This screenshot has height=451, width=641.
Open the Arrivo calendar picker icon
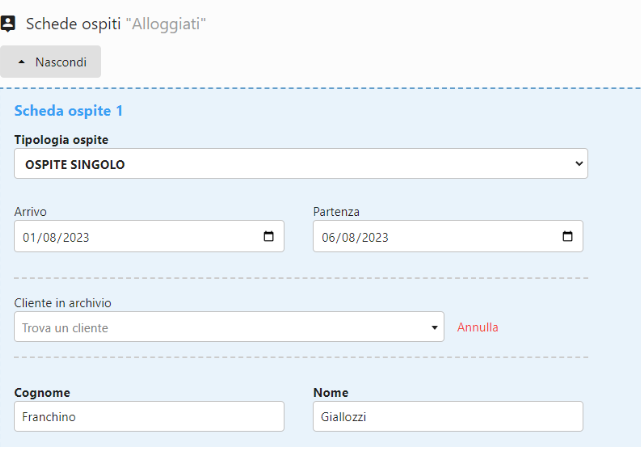click(268, 237)
